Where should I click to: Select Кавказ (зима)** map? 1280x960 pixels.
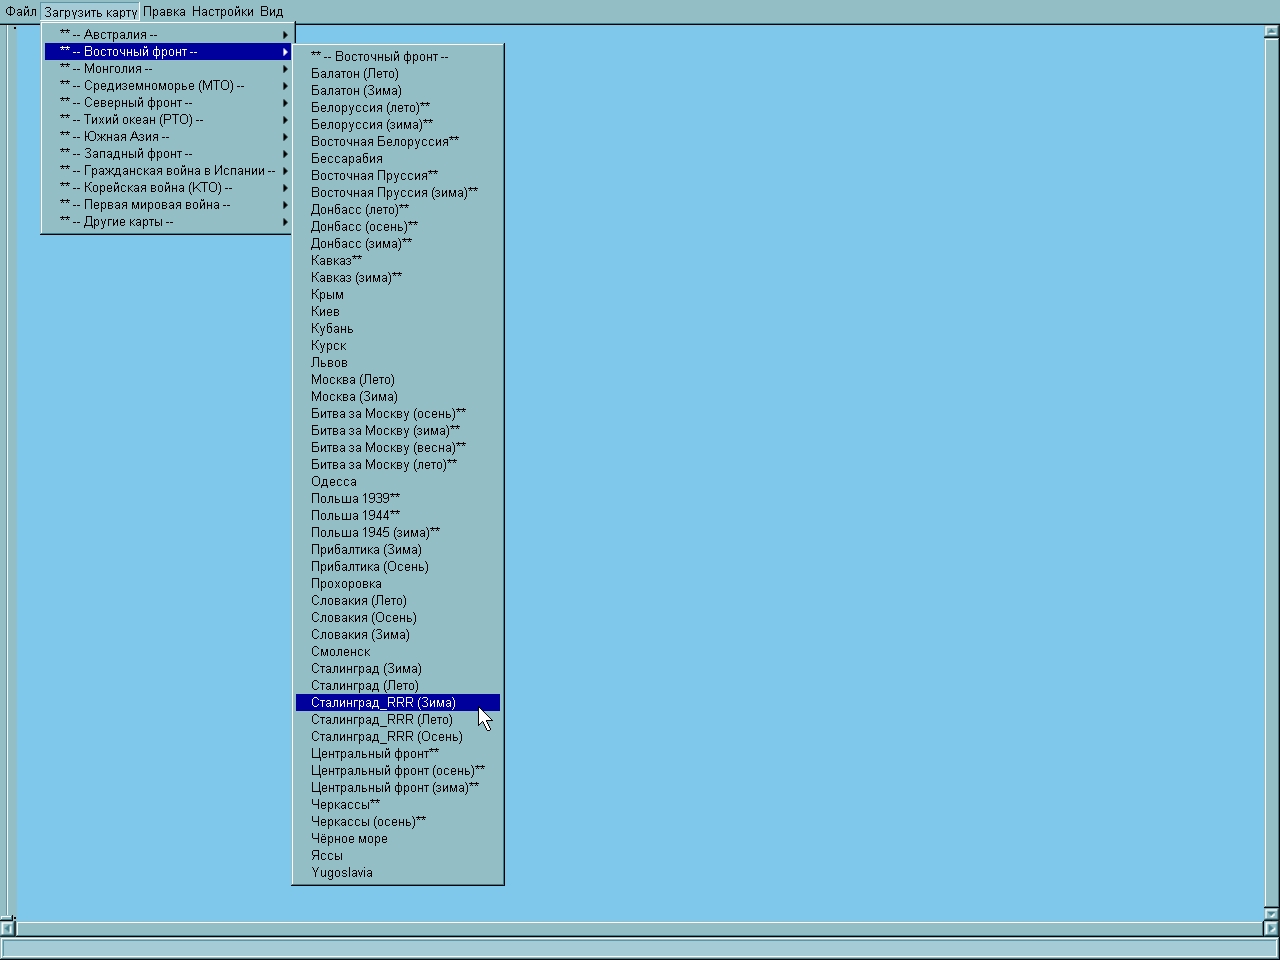click(x=398, y=278)
